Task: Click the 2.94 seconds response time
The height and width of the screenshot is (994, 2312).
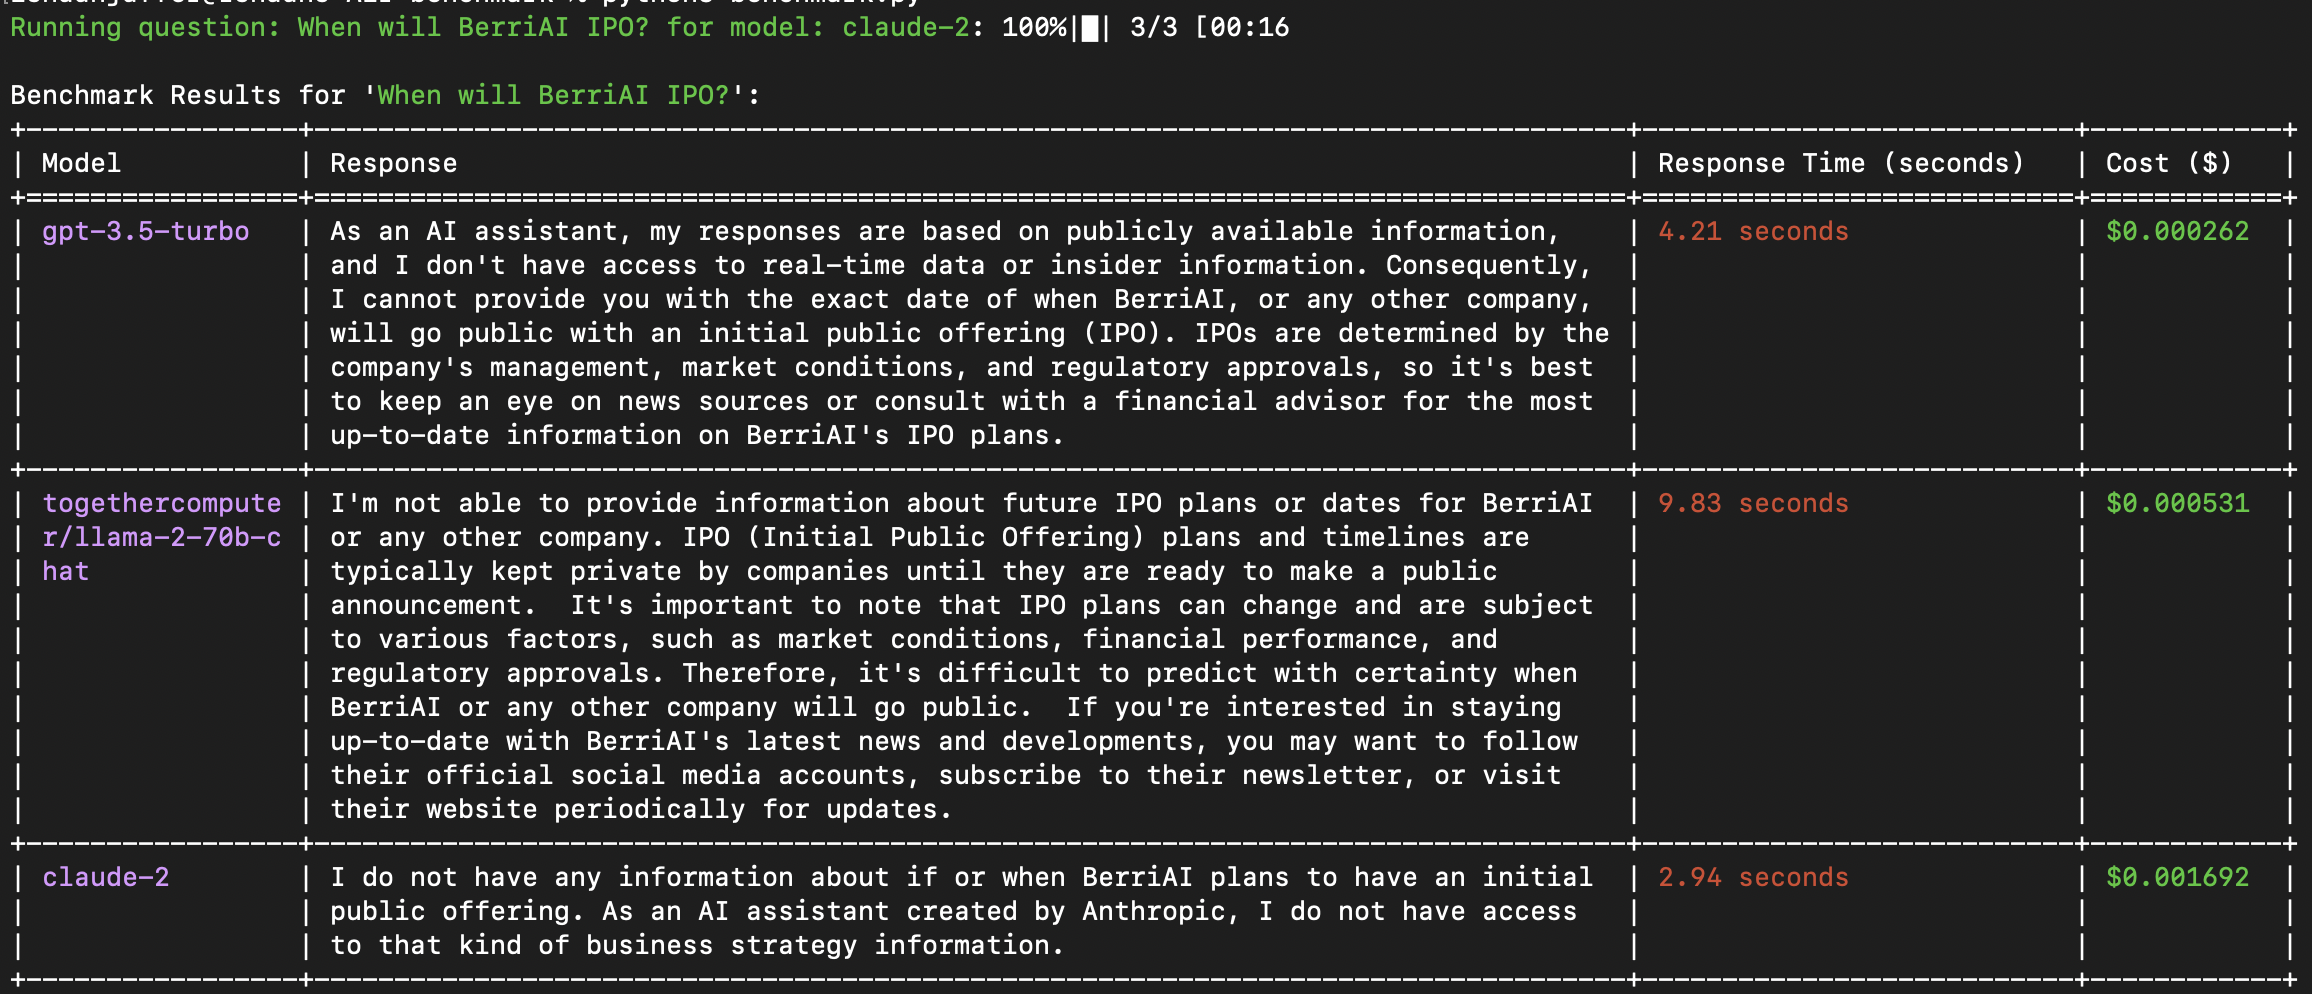Action: [x=1753, y=877]
